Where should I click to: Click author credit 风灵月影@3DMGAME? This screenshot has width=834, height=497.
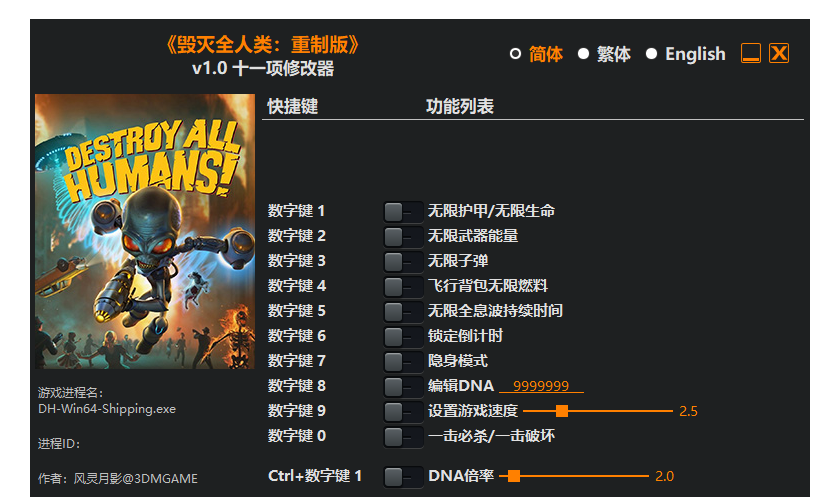[x=136, y=479]
